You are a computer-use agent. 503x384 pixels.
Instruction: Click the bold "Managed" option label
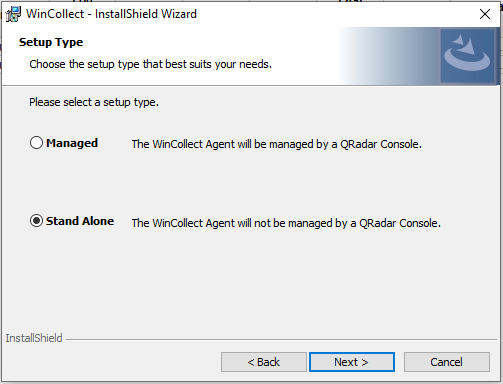point(72,143)
